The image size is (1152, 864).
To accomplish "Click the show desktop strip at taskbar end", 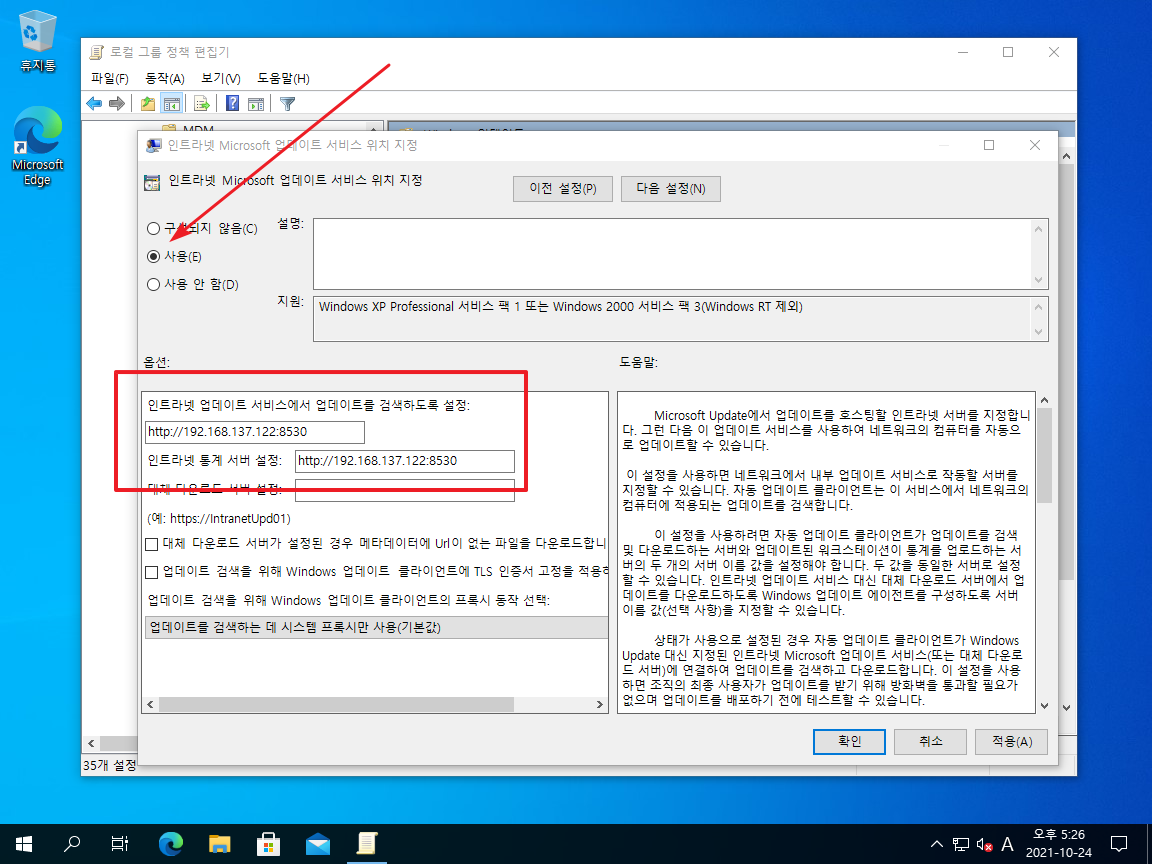I will pyautogui.click(x=1148, y=844).
